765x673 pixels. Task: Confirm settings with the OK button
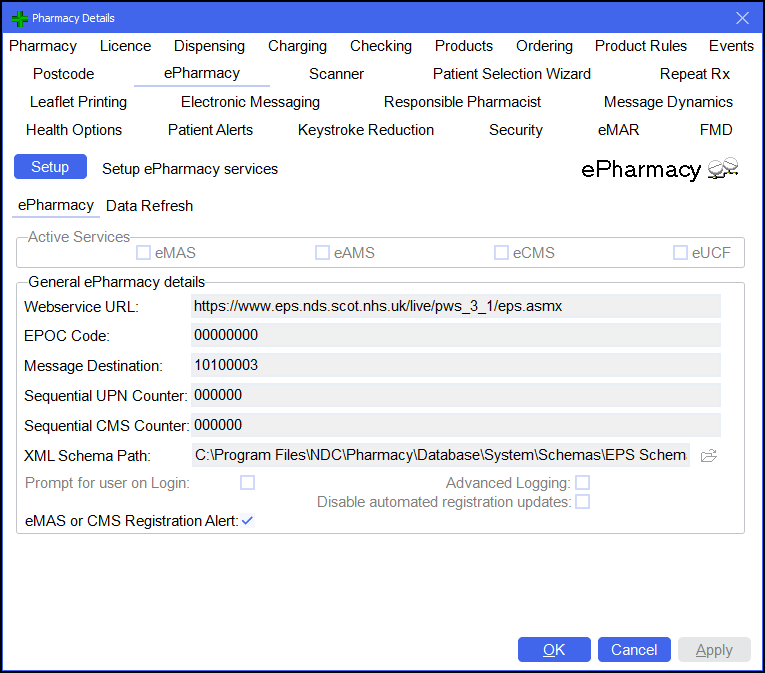pos(554,650)
